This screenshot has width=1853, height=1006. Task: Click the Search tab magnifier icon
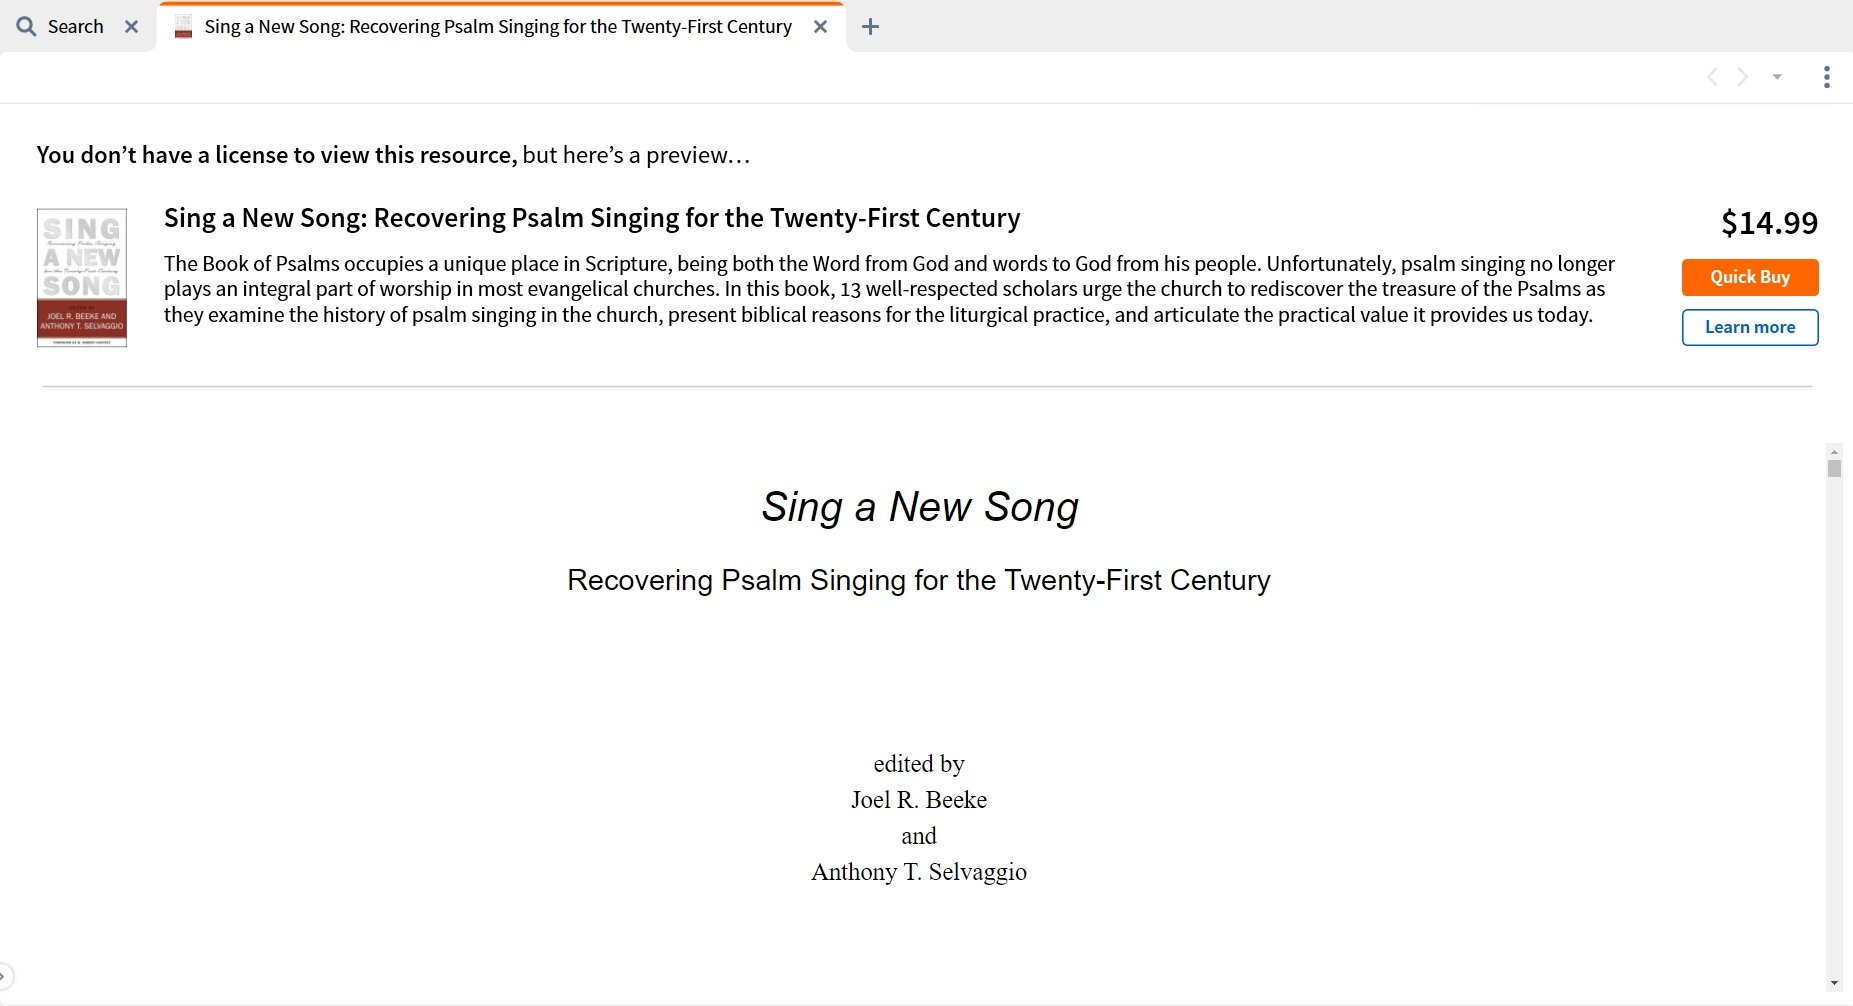(26, 27)
